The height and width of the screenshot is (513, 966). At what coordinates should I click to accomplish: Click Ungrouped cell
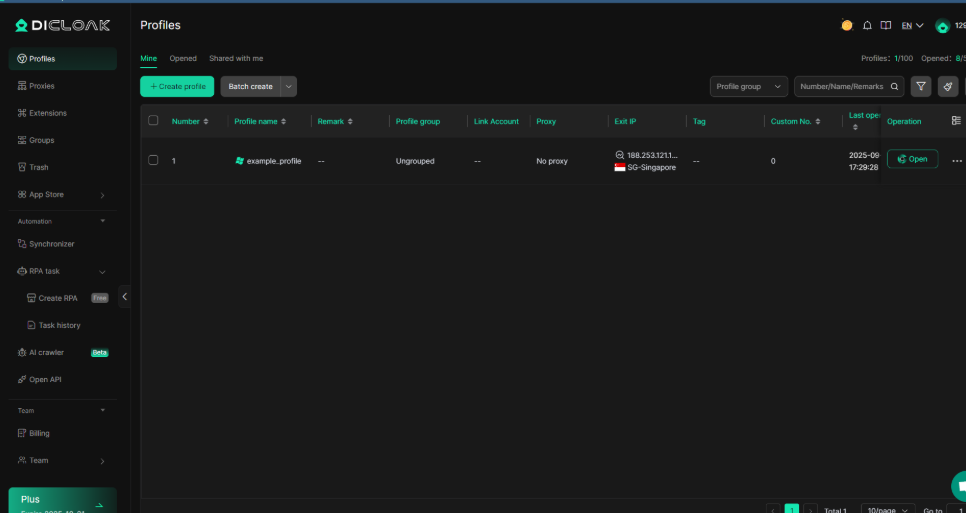click(x=415, y=161)
